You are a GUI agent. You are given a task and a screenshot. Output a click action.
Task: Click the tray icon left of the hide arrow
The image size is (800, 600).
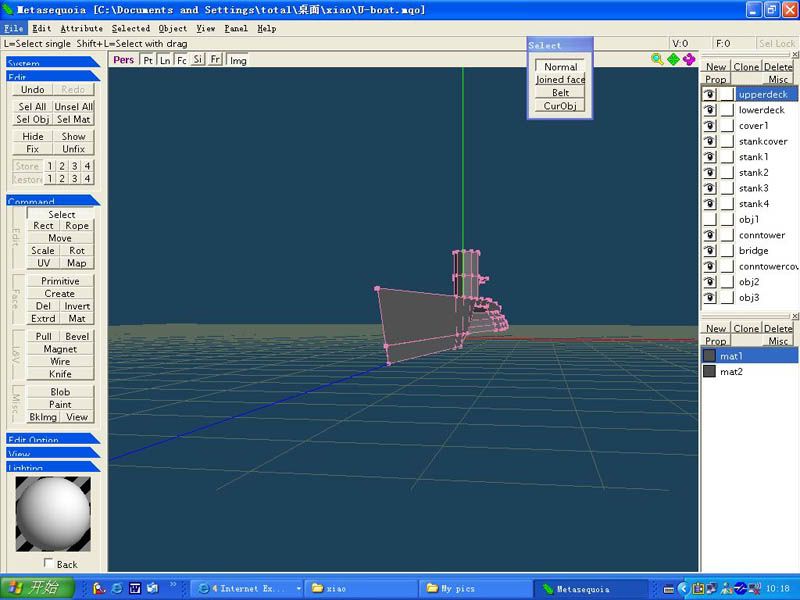669,589
